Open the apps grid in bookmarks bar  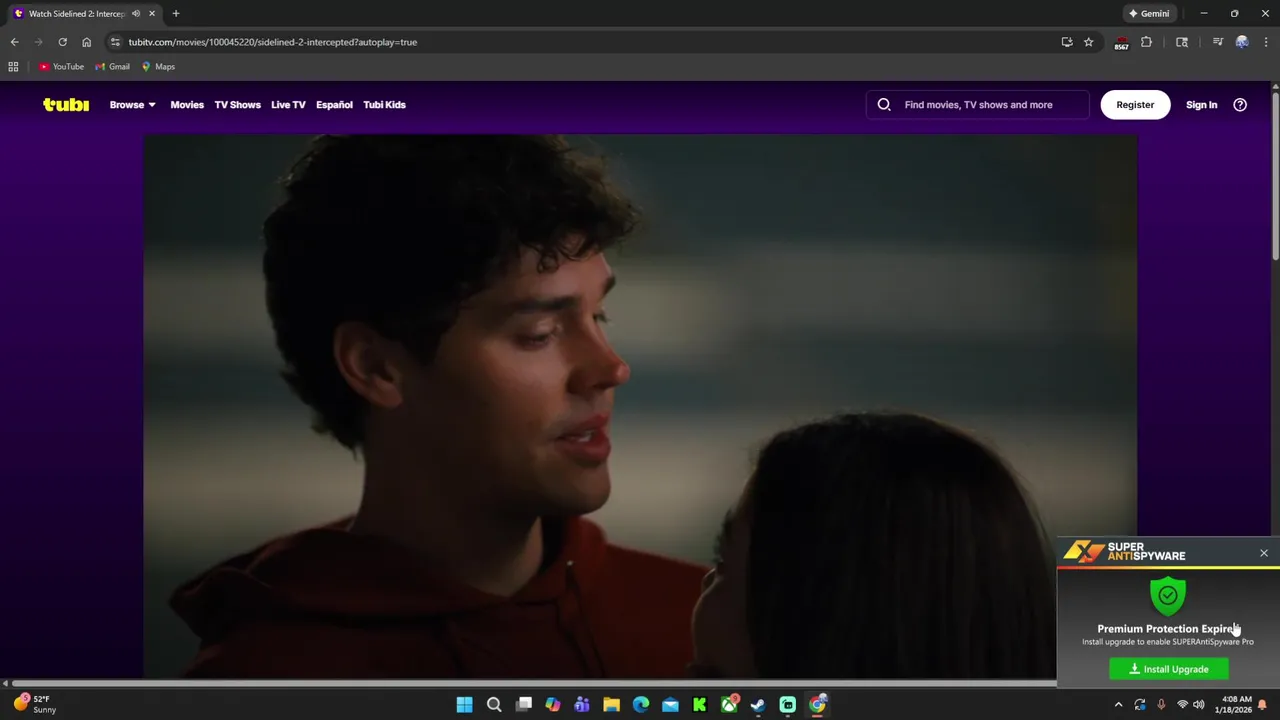click(x=13, y=67)
